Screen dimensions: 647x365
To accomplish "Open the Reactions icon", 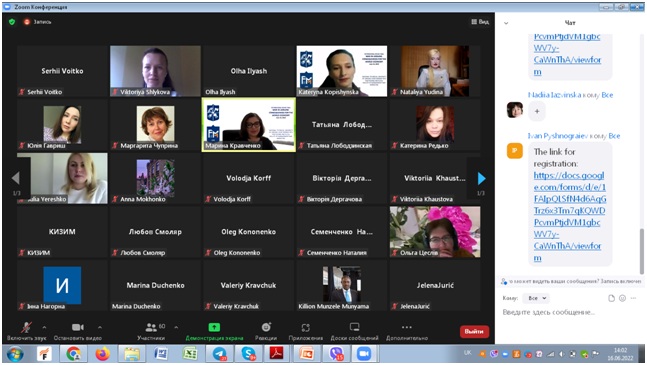I will 266,327.
